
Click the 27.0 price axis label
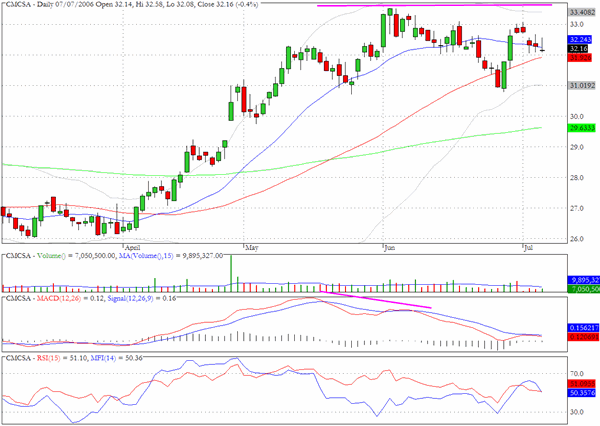coord(577,209)
